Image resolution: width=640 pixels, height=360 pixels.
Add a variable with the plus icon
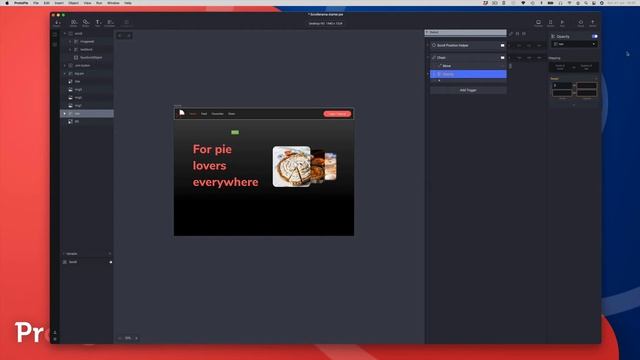(110, 254)
